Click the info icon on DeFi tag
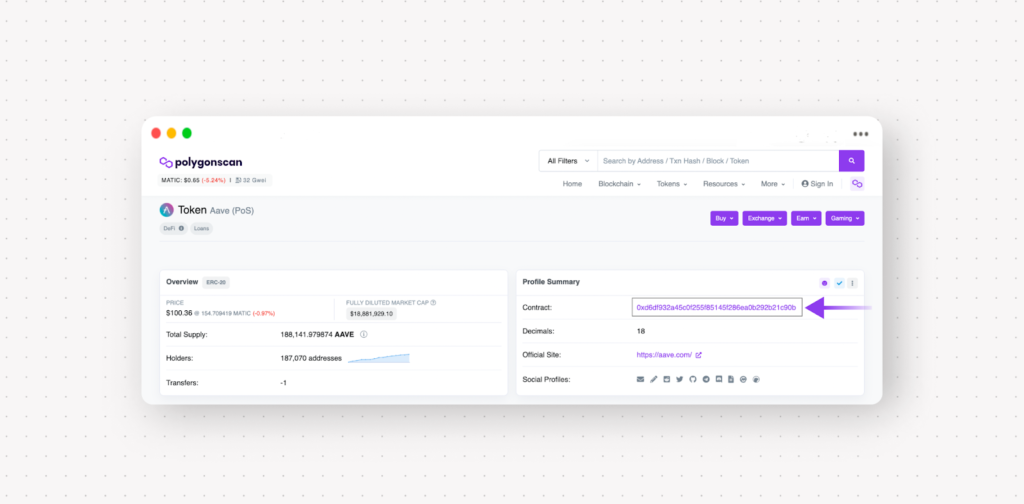The image size is (1024, 504). point(181,228)
